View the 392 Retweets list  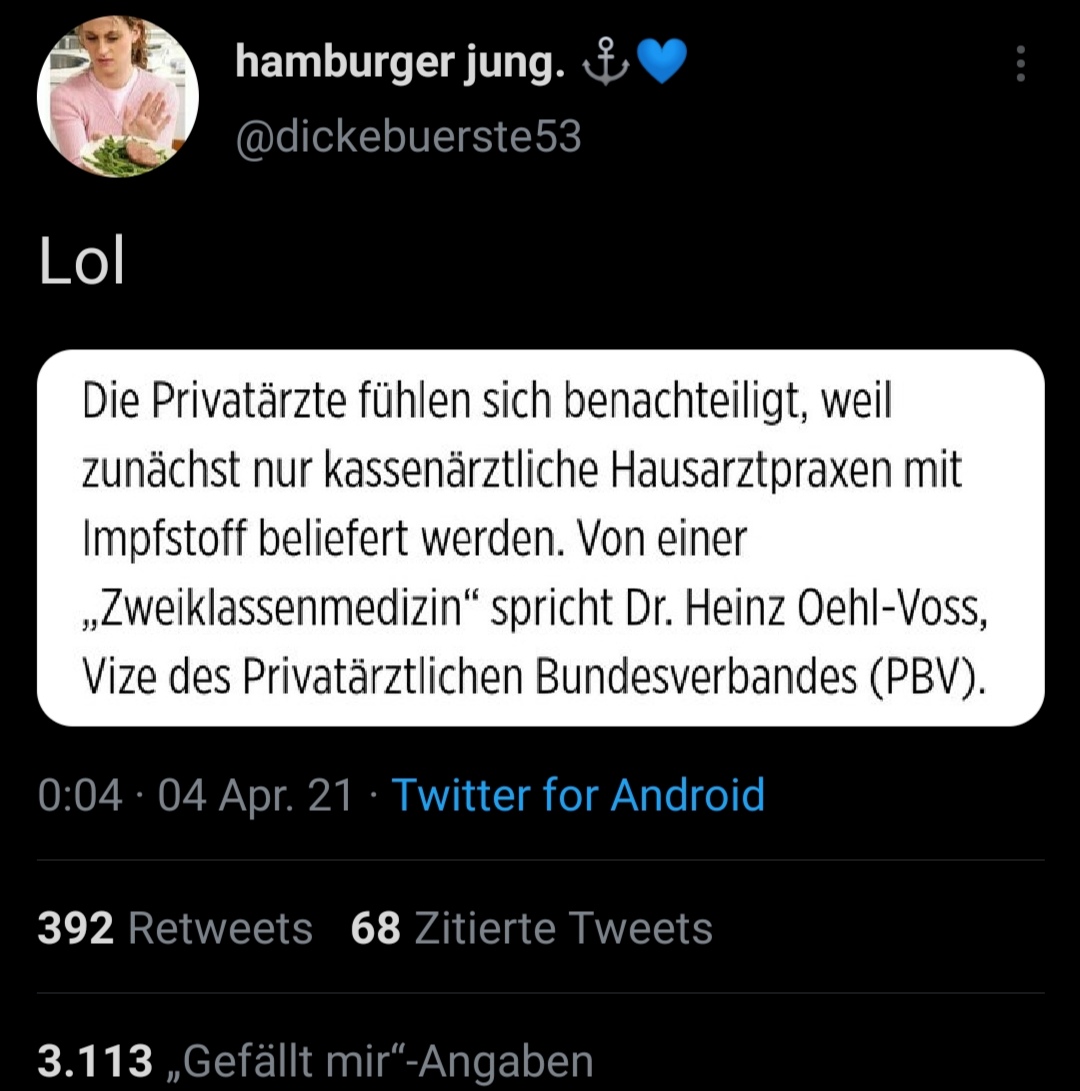coord(175,928)
